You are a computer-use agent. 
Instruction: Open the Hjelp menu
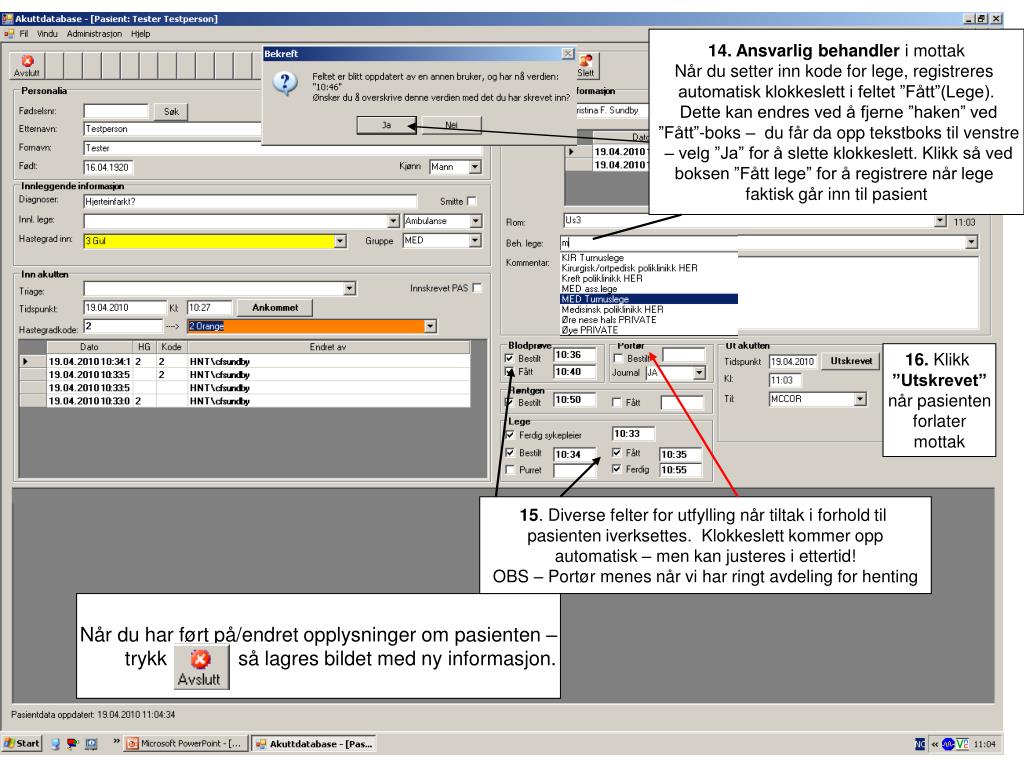pyautogui.click(x=140, y=33)
